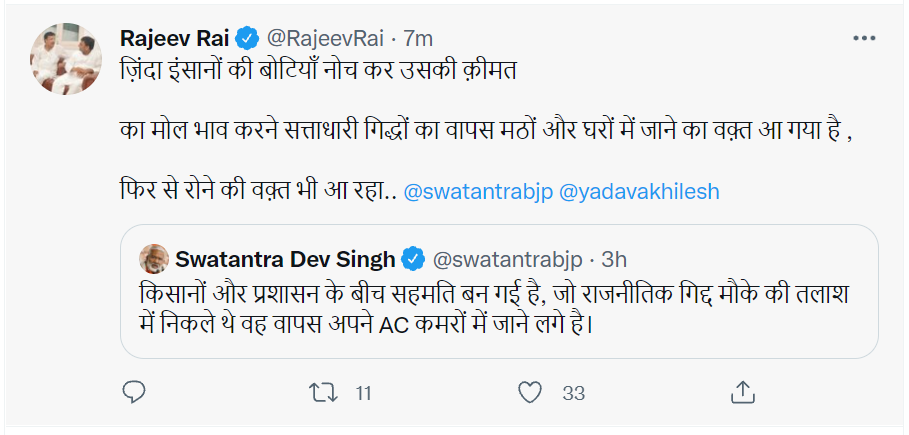Click the retweet count 11
The height and width of the screenshot is (435, 909).
click(363, 393)
